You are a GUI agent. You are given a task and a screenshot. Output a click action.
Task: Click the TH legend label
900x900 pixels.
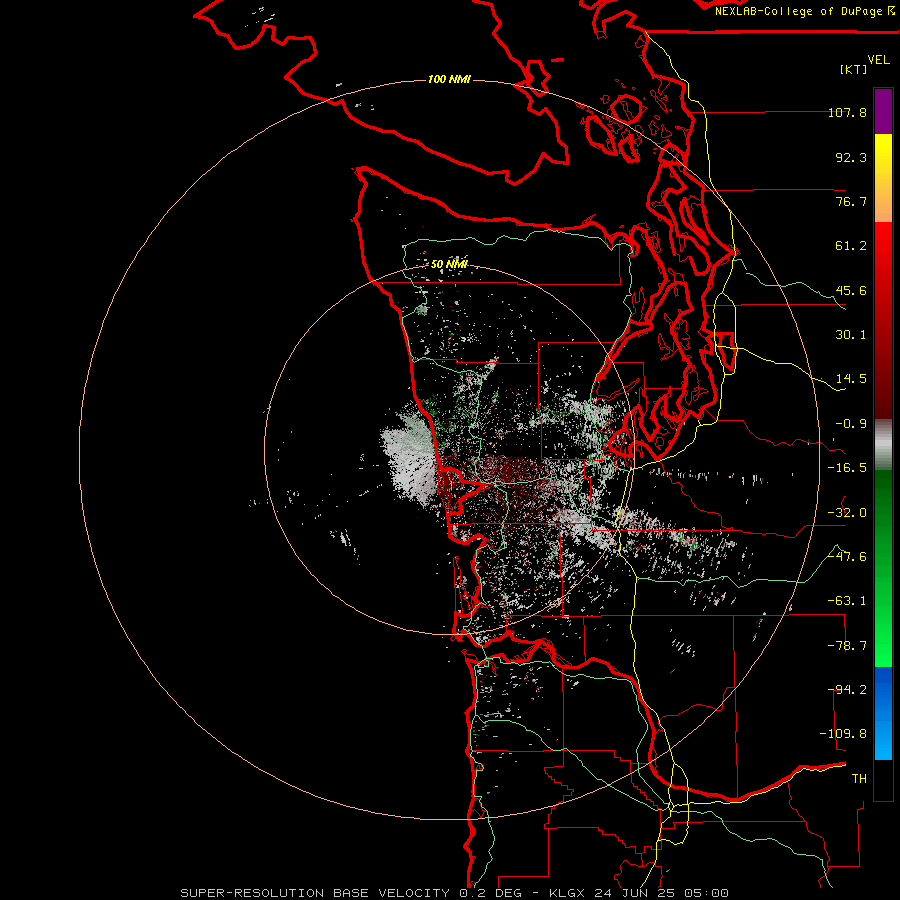859,779
